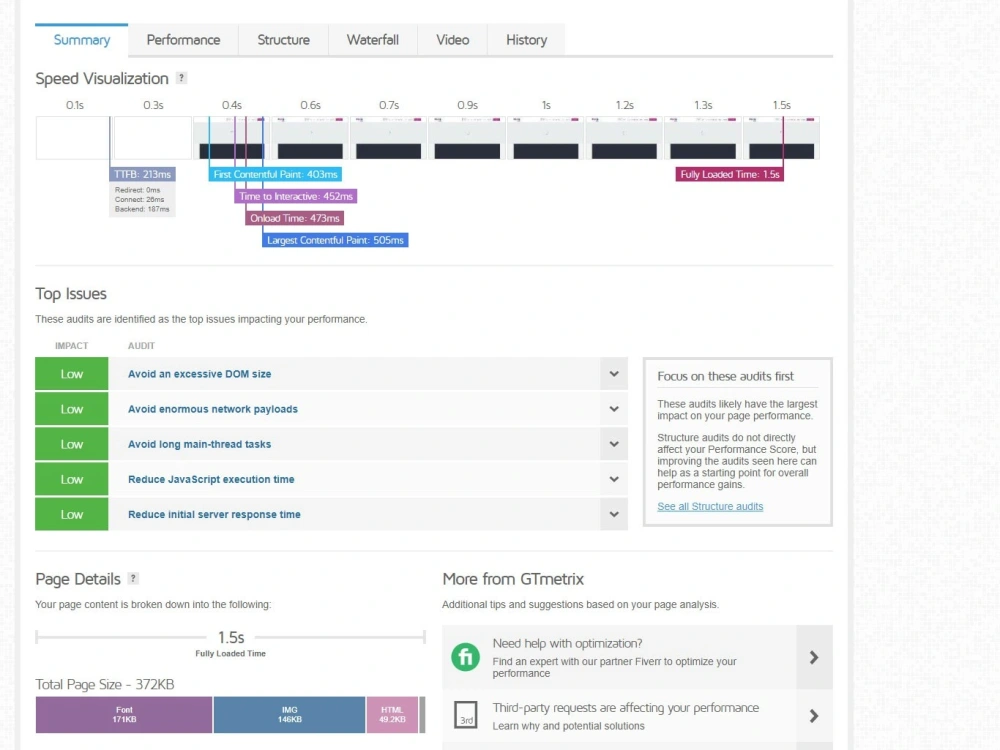The width and height of the screenshot is (1000, 750).
Task: Click the AUDIT column header
Action: 142,346
